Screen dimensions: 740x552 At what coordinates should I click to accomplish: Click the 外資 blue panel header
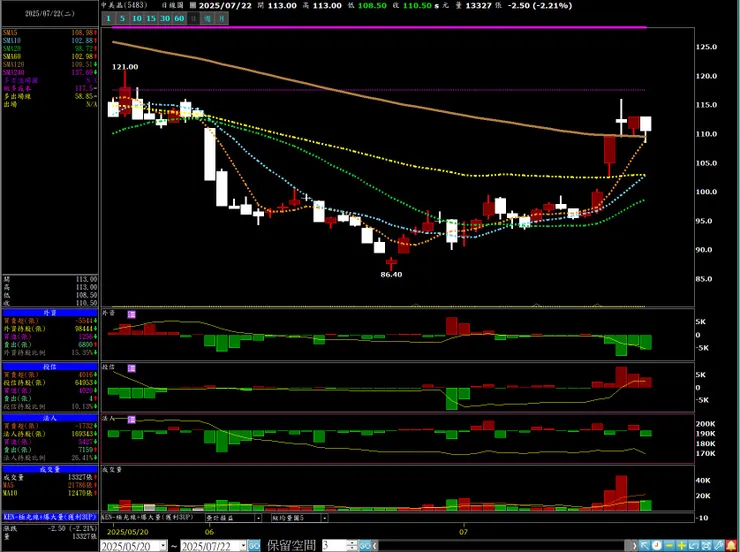50,313
